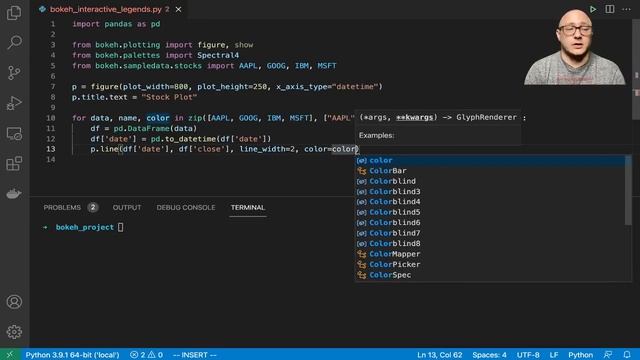Screen dimensions: 640x360
Task: Choose the ColorMapper suggestion
Action: click(490, 254)
